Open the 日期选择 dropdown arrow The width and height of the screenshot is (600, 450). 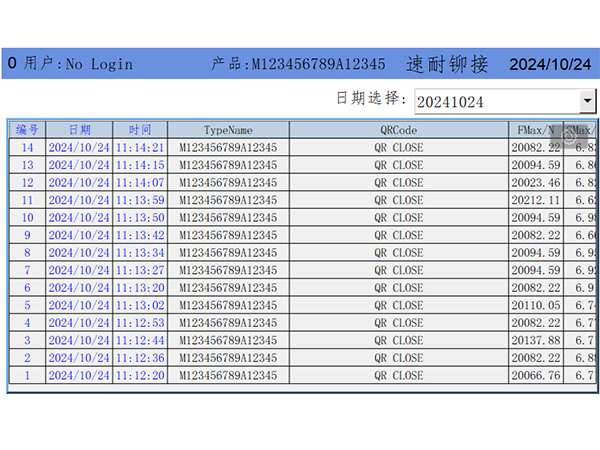coord(587,101)
